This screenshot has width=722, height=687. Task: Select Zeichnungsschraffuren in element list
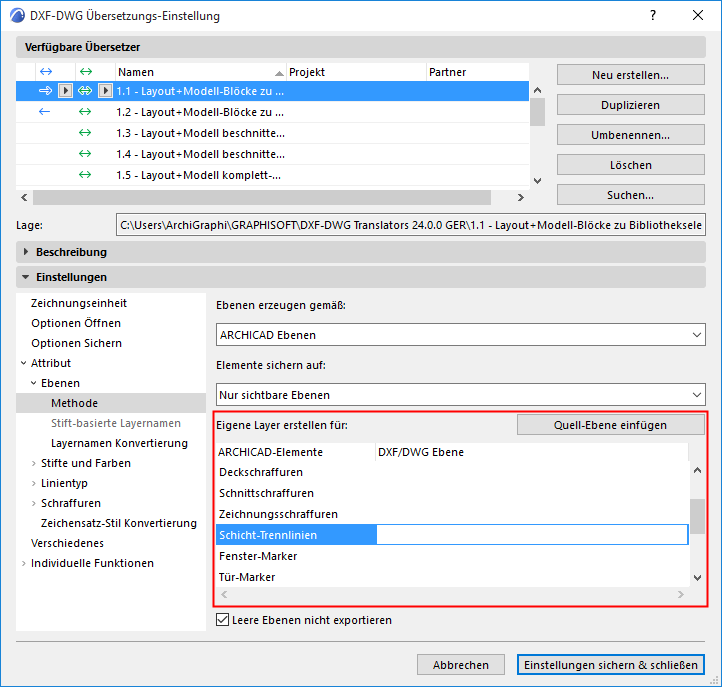[453, 514]
